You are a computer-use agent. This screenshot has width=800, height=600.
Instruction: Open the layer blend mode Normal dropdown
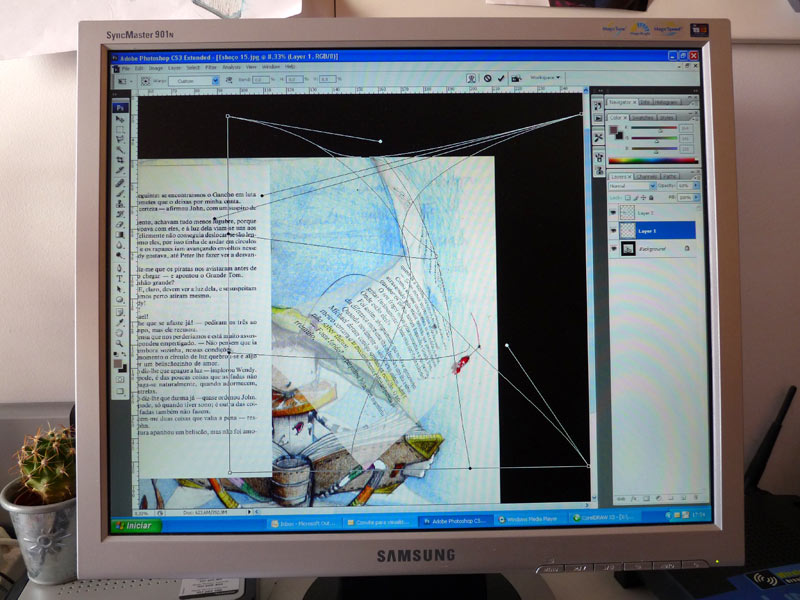pyautogui.click(x=633, y=186)
